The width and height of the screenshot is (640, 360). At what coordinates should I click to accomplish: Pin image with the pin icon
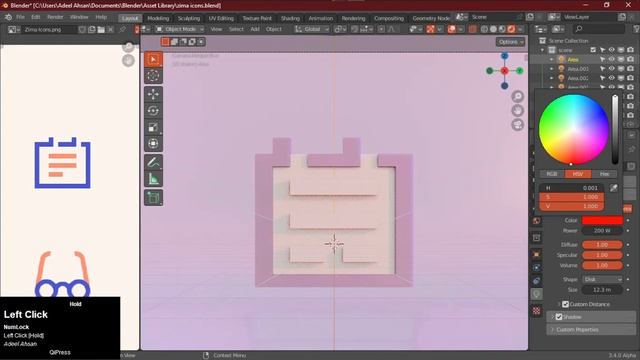122,29
